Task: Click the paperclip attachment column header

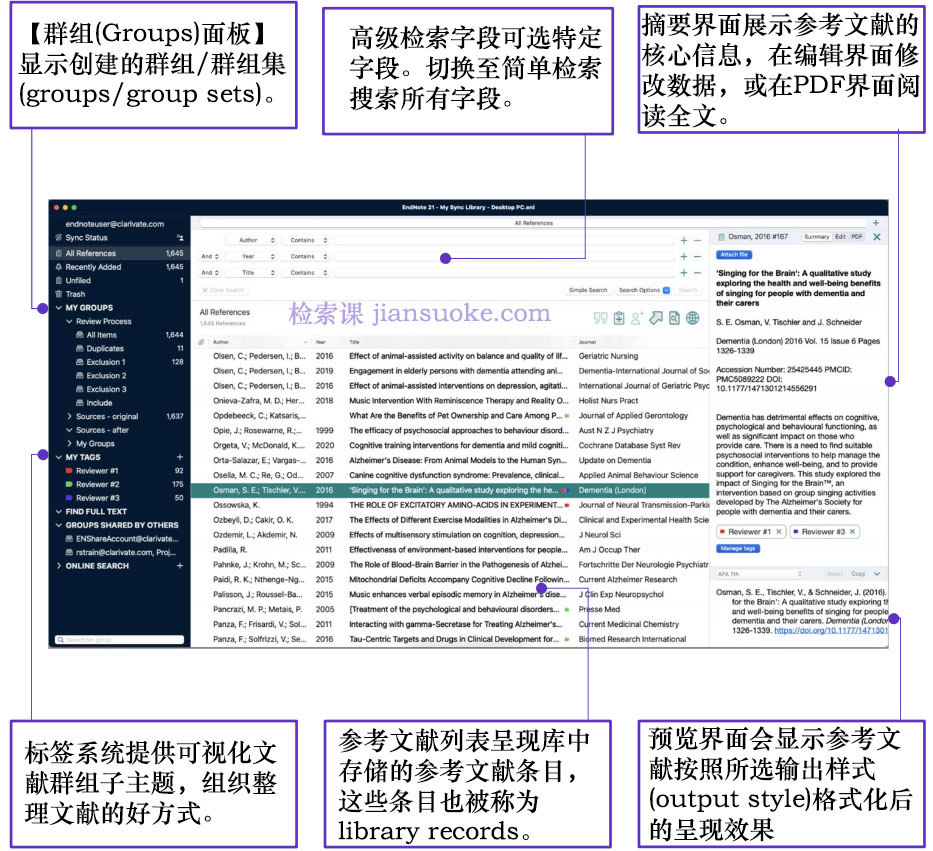Action: click(201, 342)
